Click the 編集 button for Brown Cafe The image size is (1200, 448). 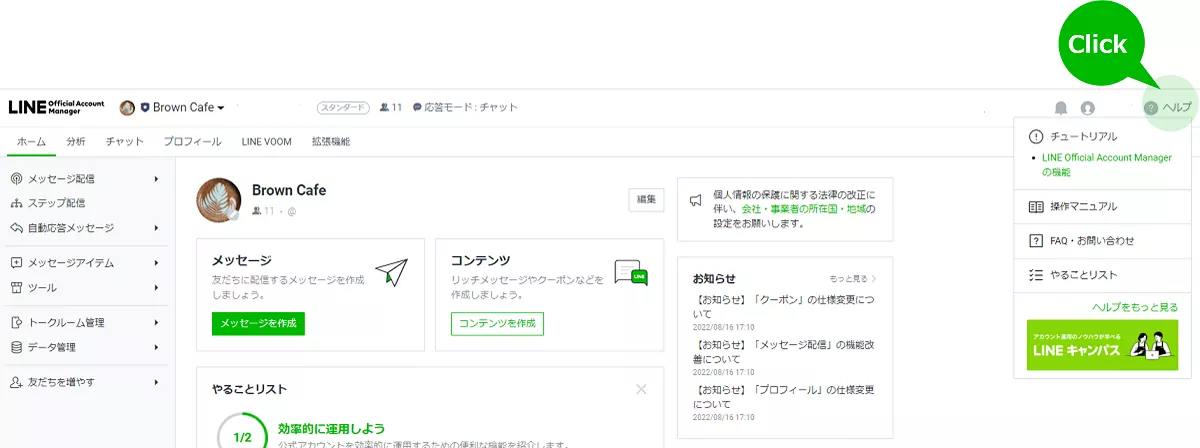tap(646, 200)
